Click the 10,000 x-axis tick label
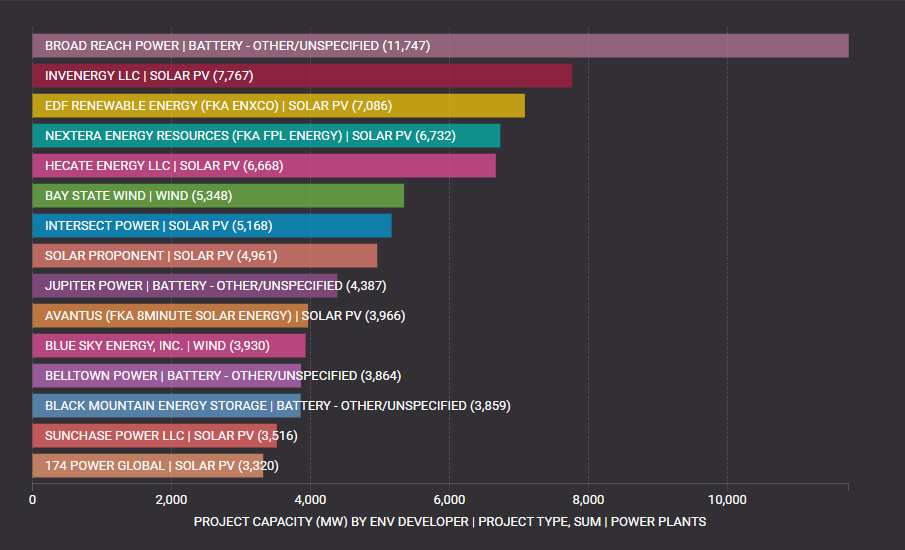This screenshot has height=550, width=905. tap(727, 500)
